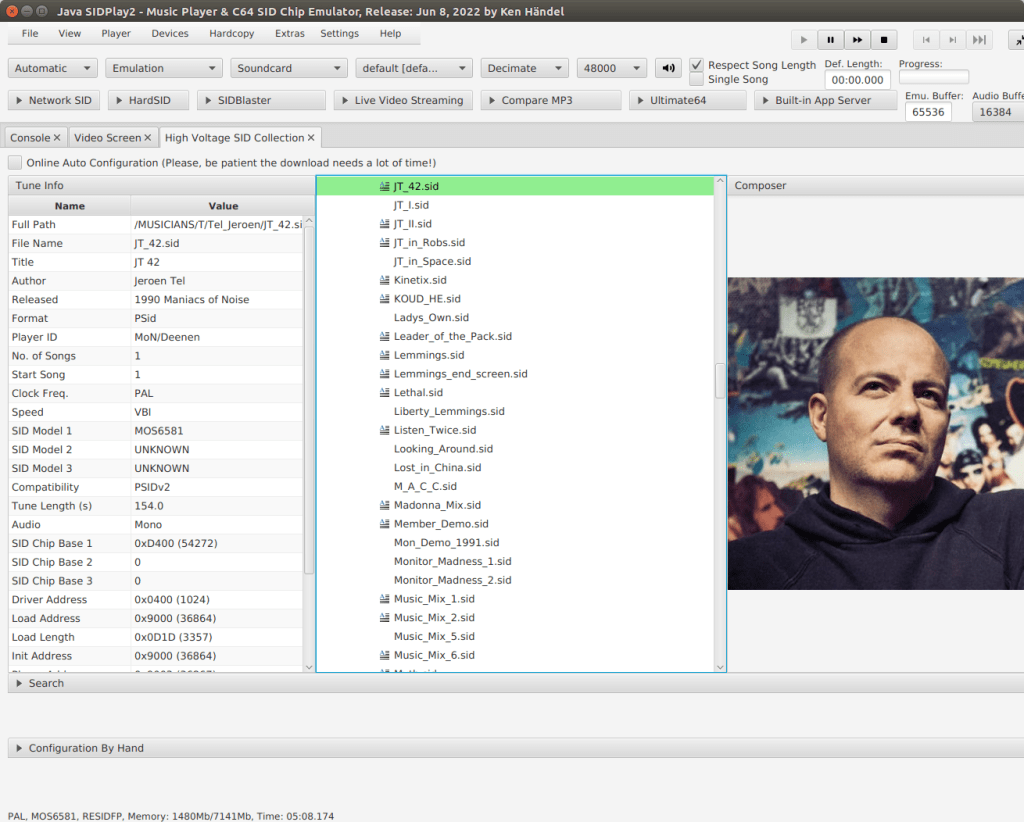1024x822 pixels.
Task: Click the Compare MP3 button
Action: point(549,101)
